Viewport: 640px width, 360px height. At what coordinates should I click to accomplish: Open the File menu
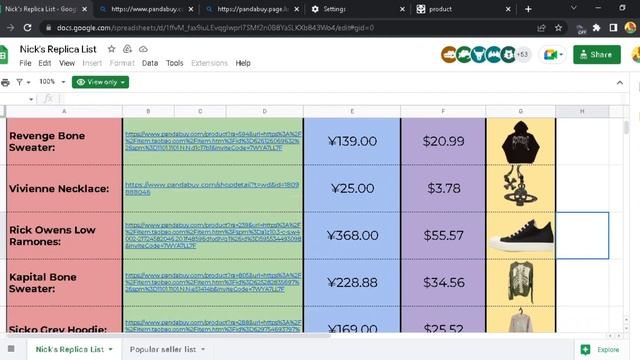pos(25,63)
